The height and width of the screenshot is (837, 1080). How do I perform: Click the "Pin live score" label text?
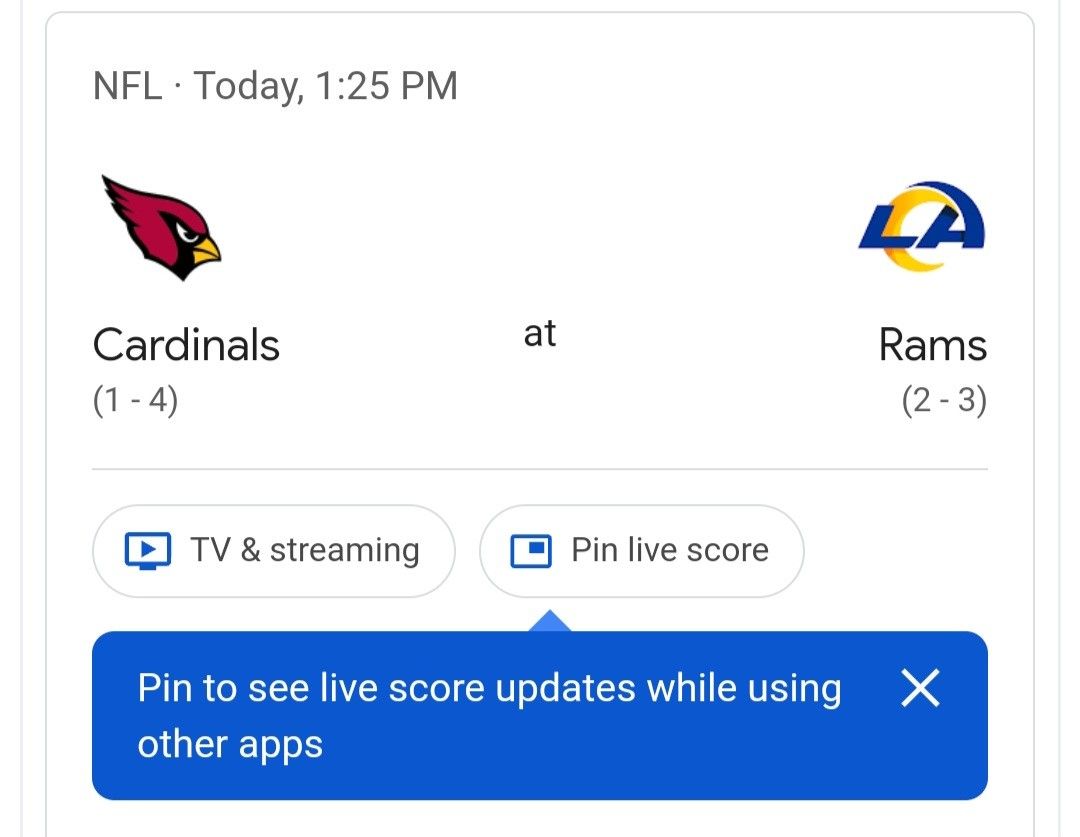[x=670, y=550]
